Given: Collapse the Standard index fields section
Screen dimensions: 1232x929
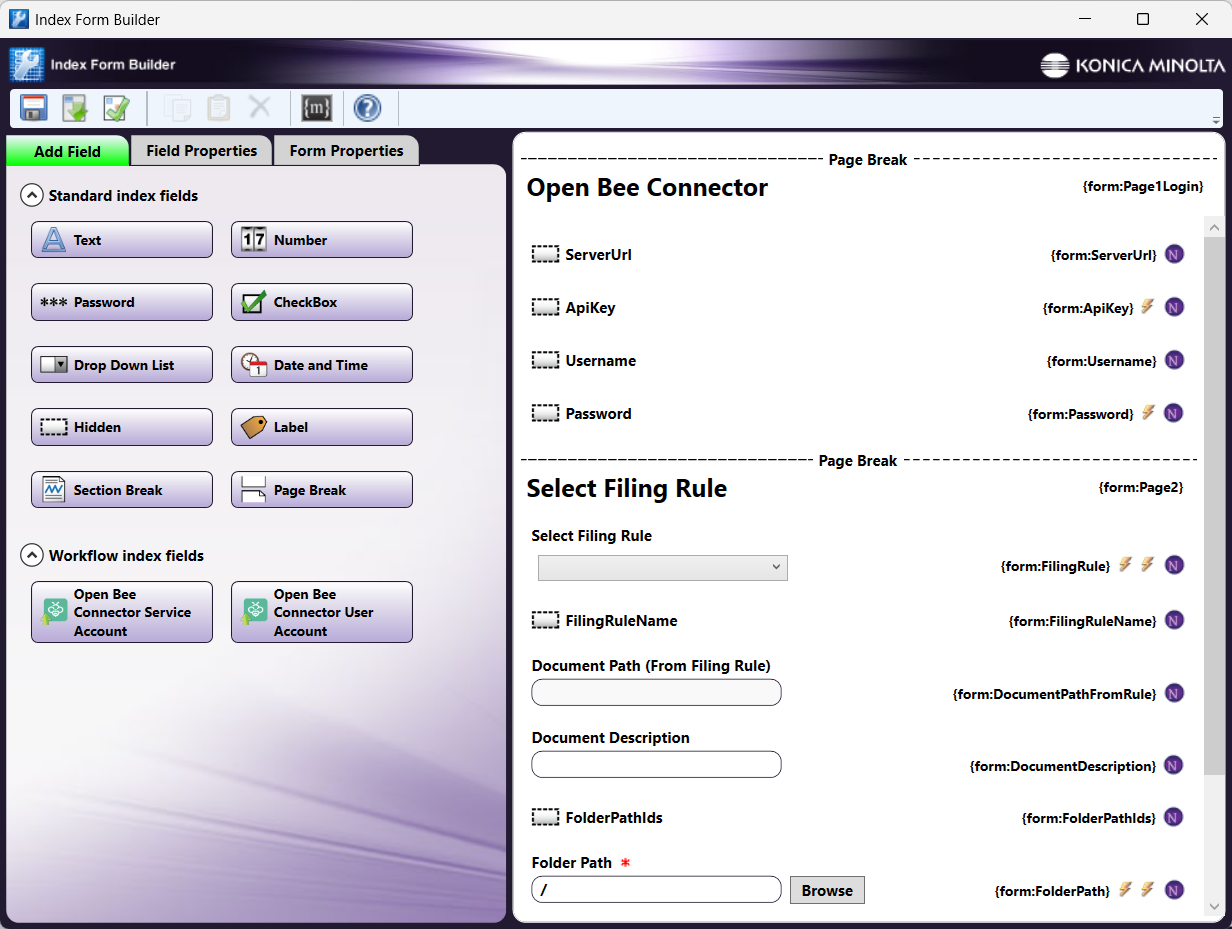Looking at the screenshot, I should (x=32, y=195).
